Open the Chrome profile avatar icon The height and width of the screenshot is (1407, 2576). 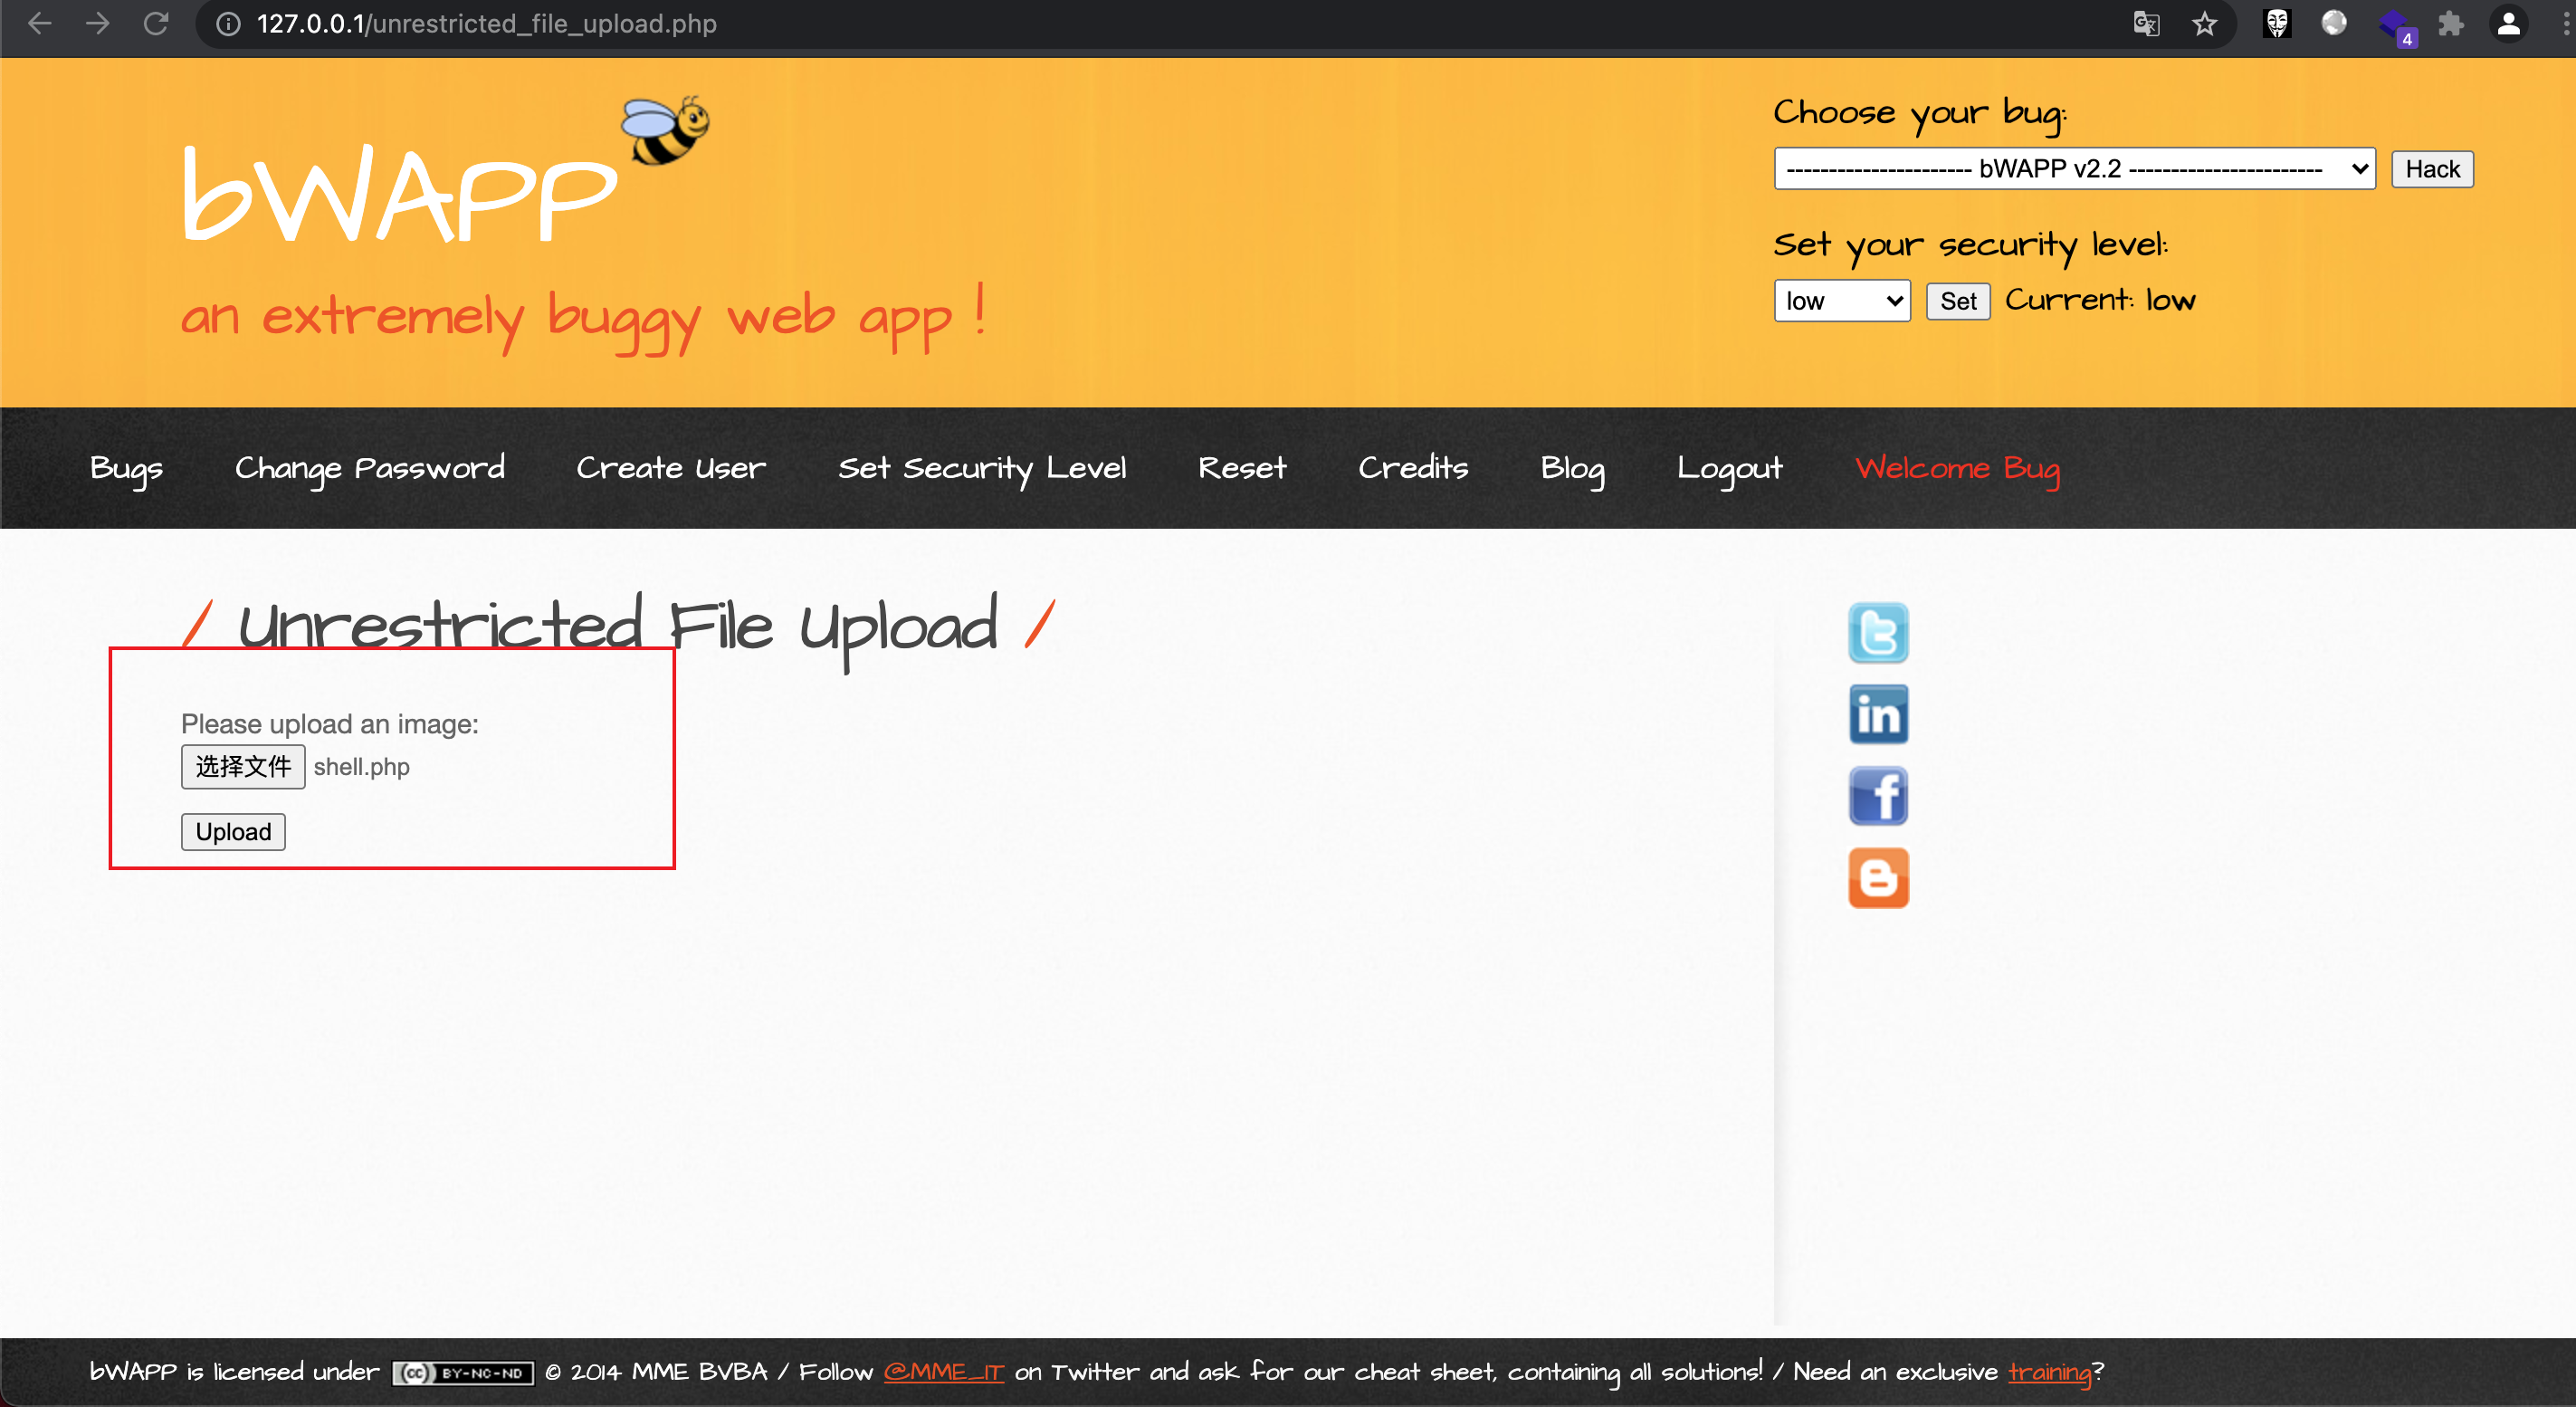point(2508,24)
